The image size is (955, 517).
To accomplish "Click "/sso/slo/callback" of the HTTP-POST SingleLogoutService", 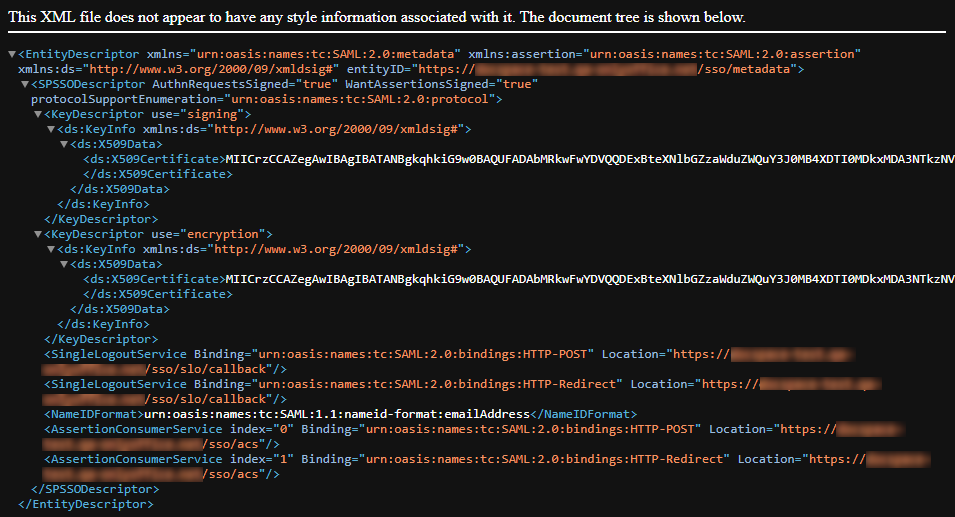I will (x=206, y=369).
